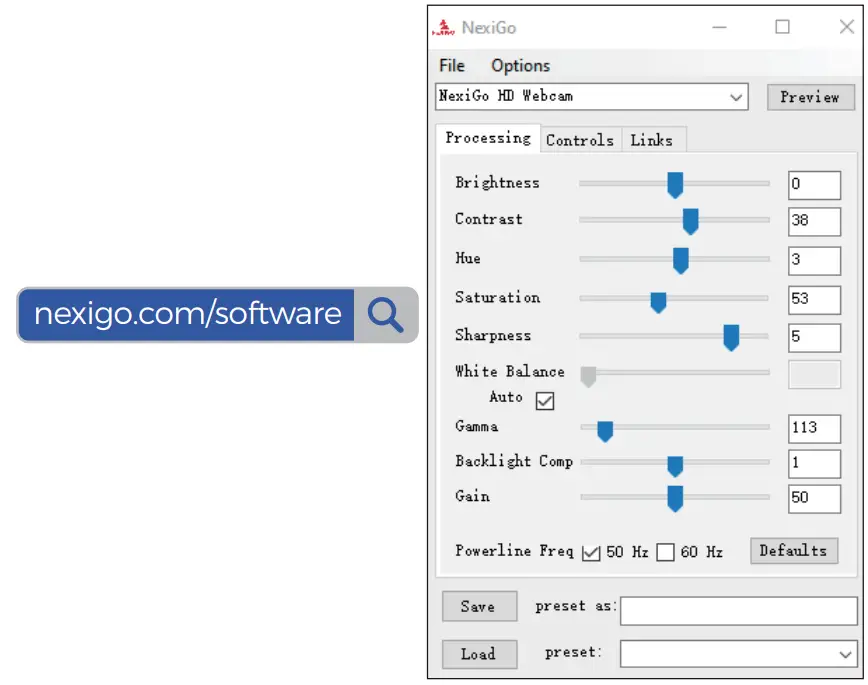Click the Preview button
The width and height of the screenshot is (868, 685).
coord(810,97)
